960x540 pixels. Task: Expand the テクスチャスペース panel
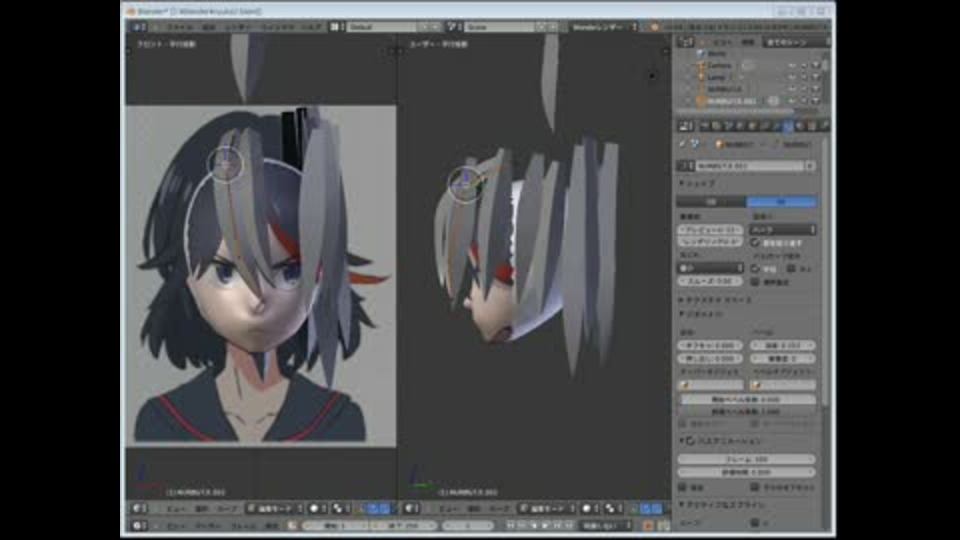point(716,301)
